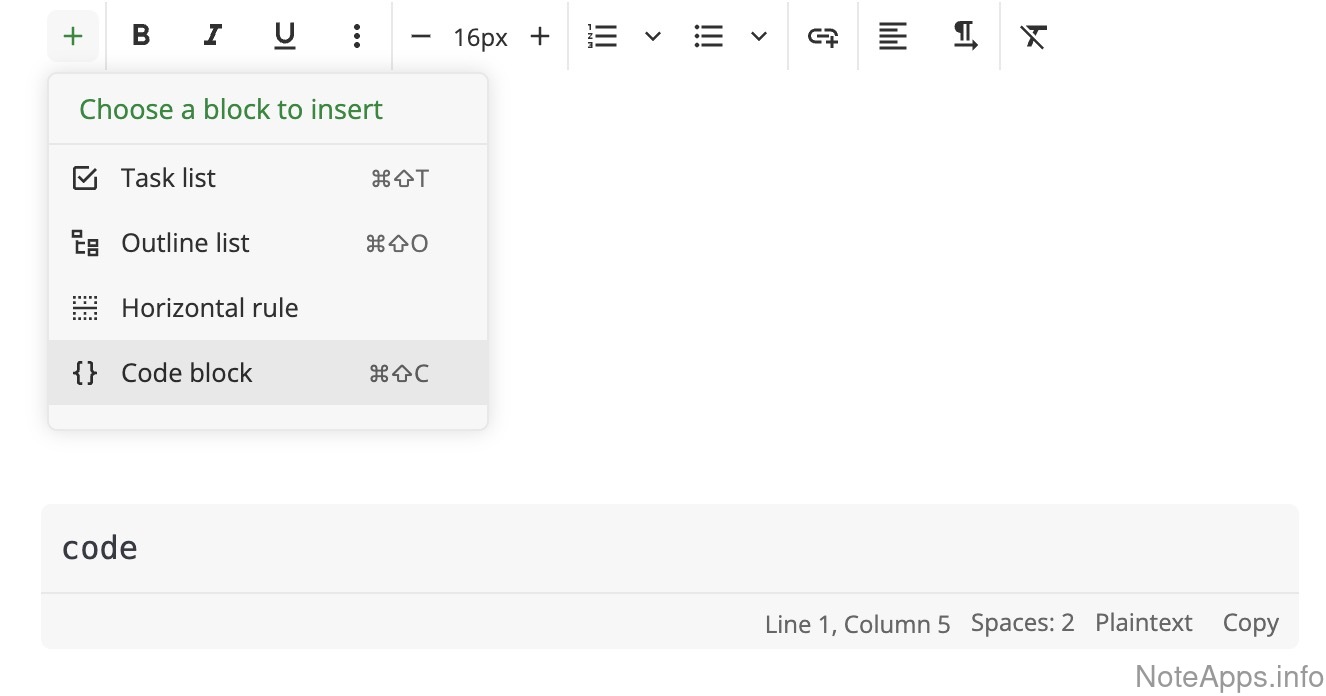Select Task list from the insert menu
Viewport: 1326px width, 696px height.
(168, 178)
